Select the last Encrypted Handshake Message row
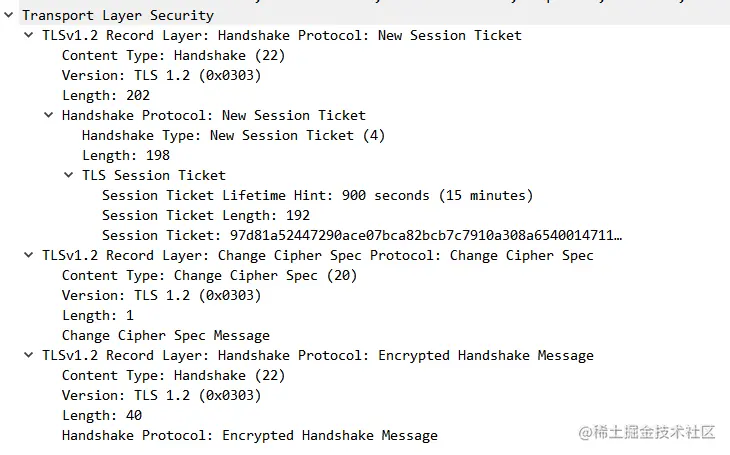Viewport: 730px width, 455px height. (249, 435)
